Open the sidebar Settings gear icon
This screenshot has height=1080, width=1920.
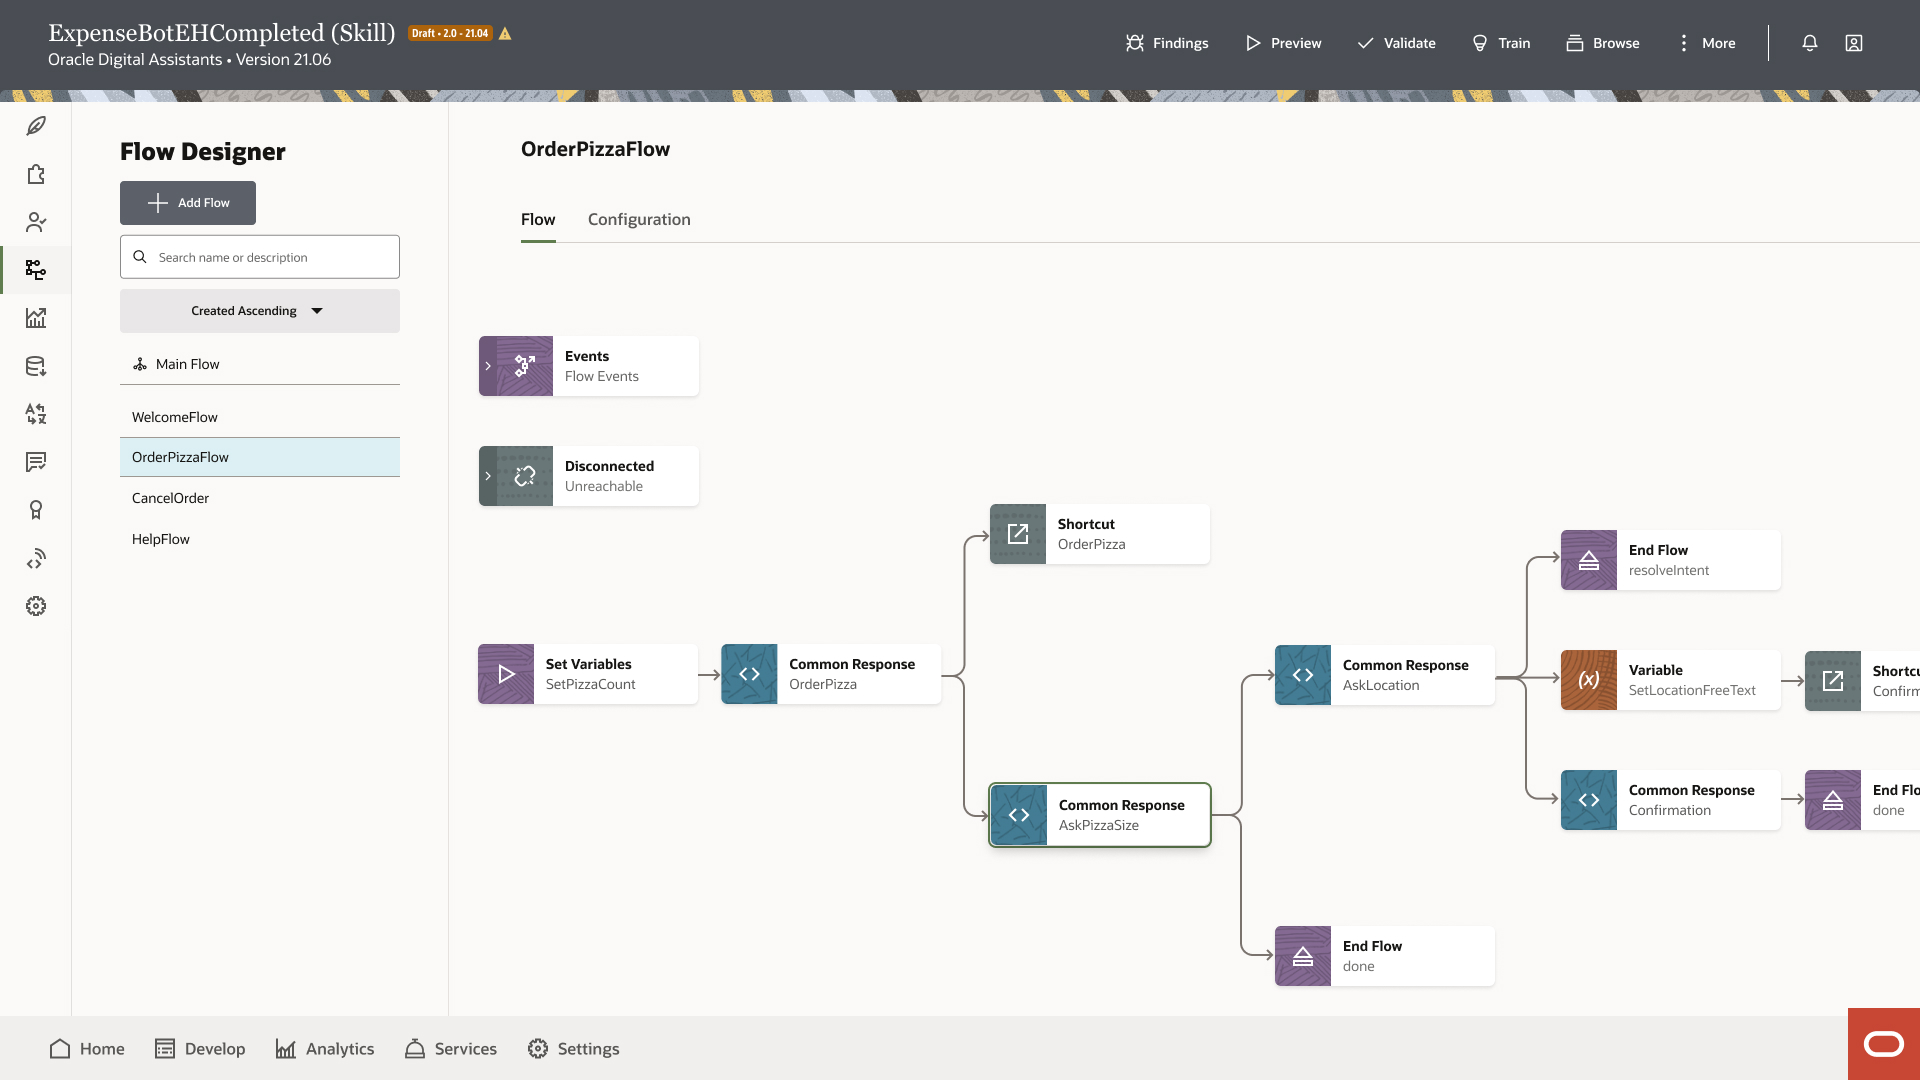click(36, 606)
